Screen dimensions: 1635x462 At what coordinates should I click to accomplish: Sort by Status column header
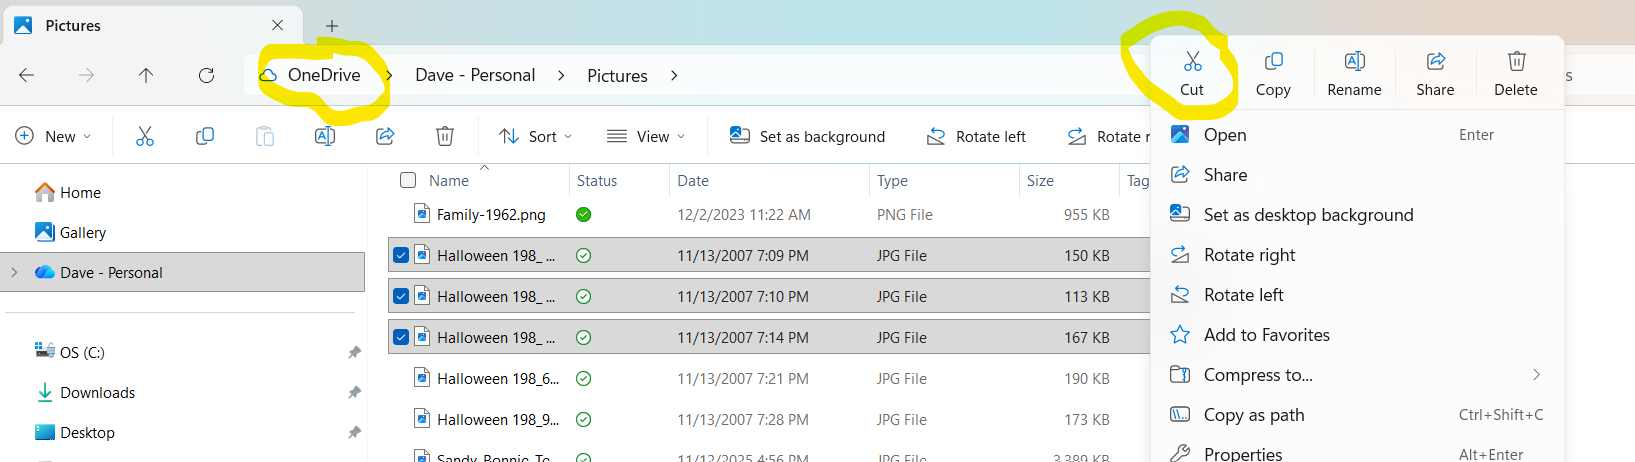point(597,181)
